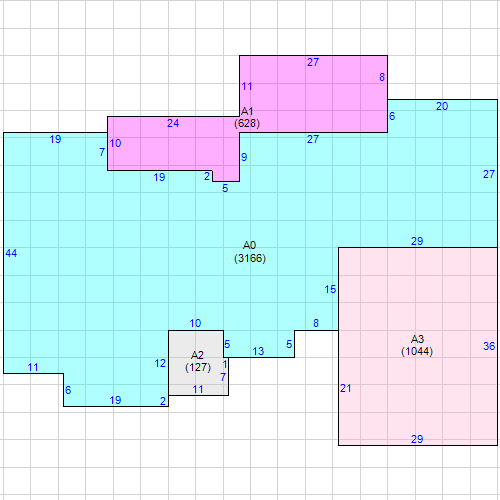Click the 8 dimension on A1's right edge
Screen dimensions: 500x500
pyautogui.click(x=382, y=77)
